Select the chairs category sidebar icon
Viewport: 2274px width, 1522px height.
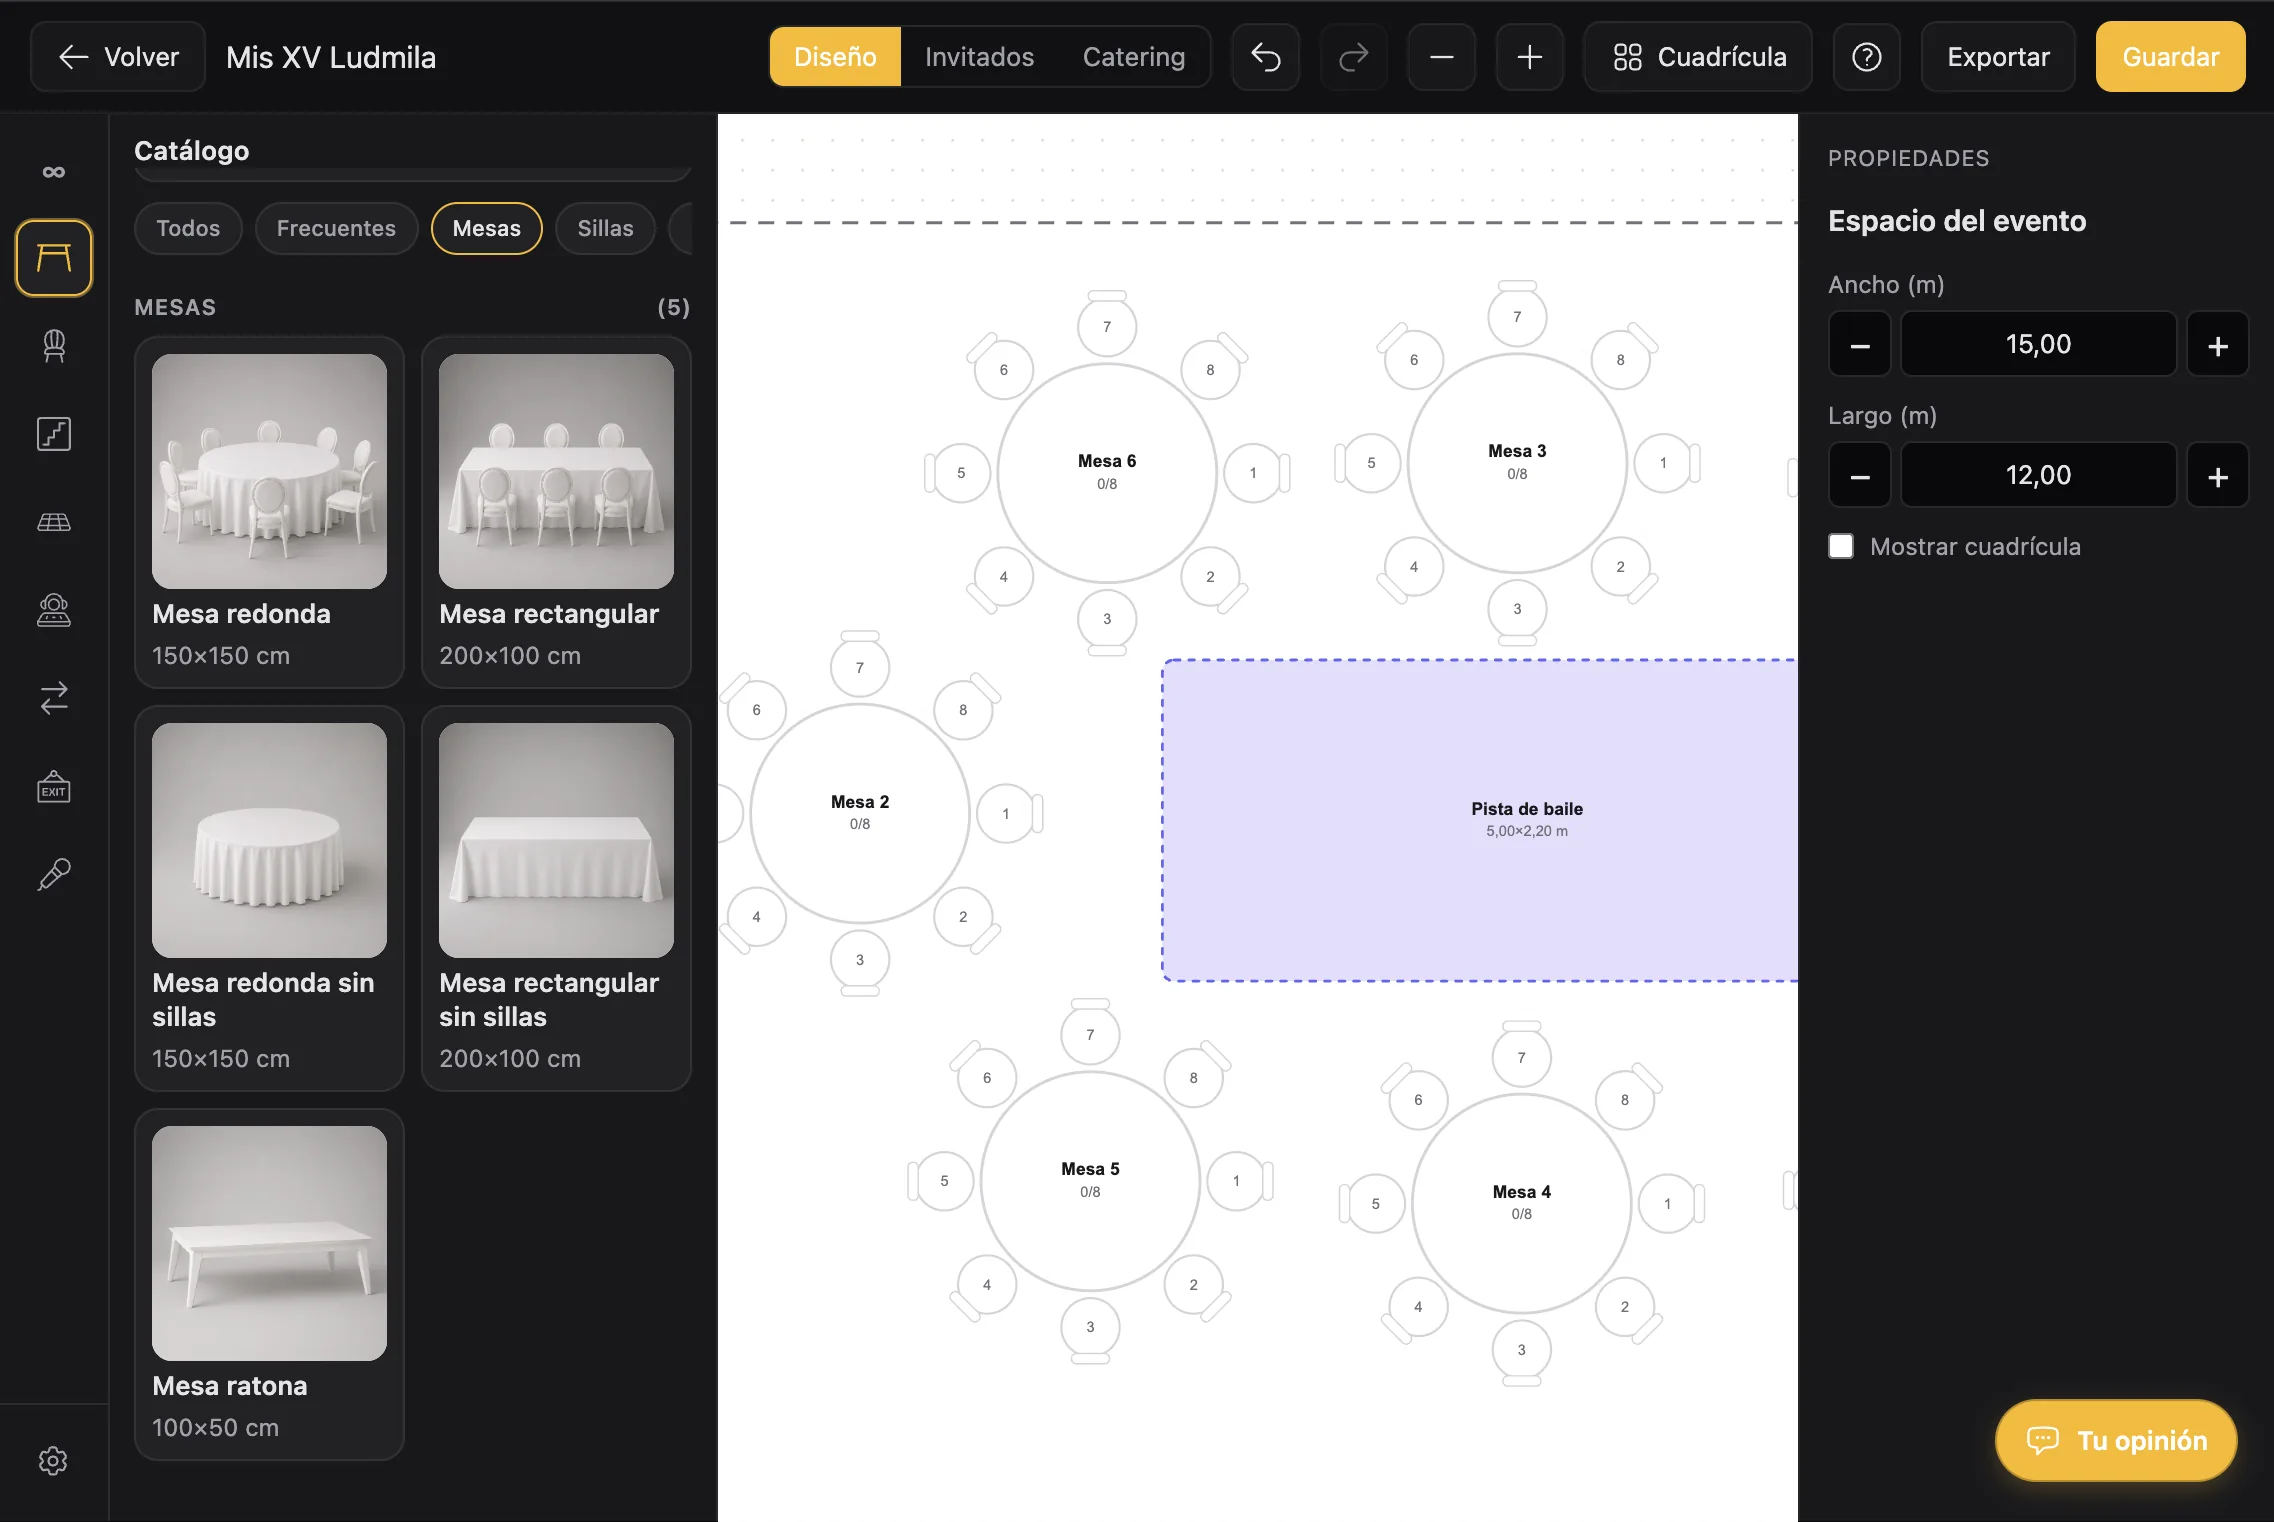[x=54, y=346]
